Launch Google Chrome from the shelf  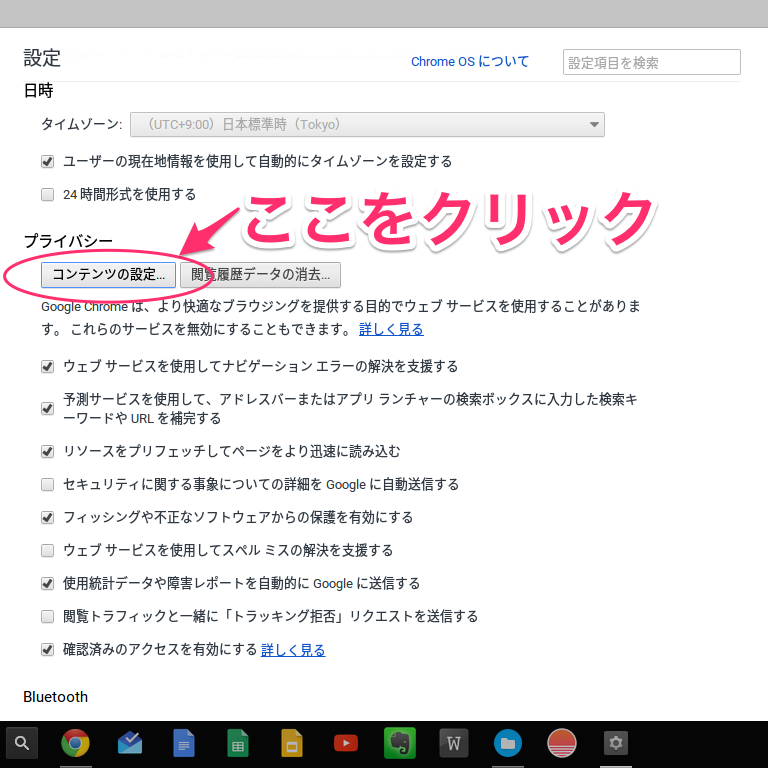[x=75, y=743]
